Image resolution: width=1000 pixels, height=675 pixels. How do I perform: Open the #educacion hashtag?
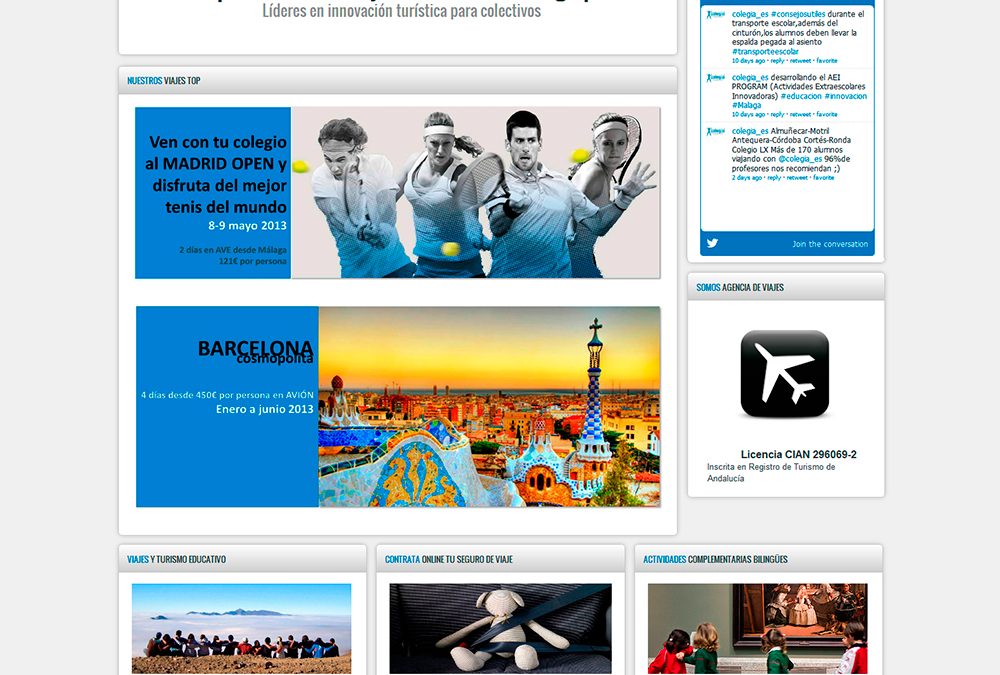(x=801, y=96)
